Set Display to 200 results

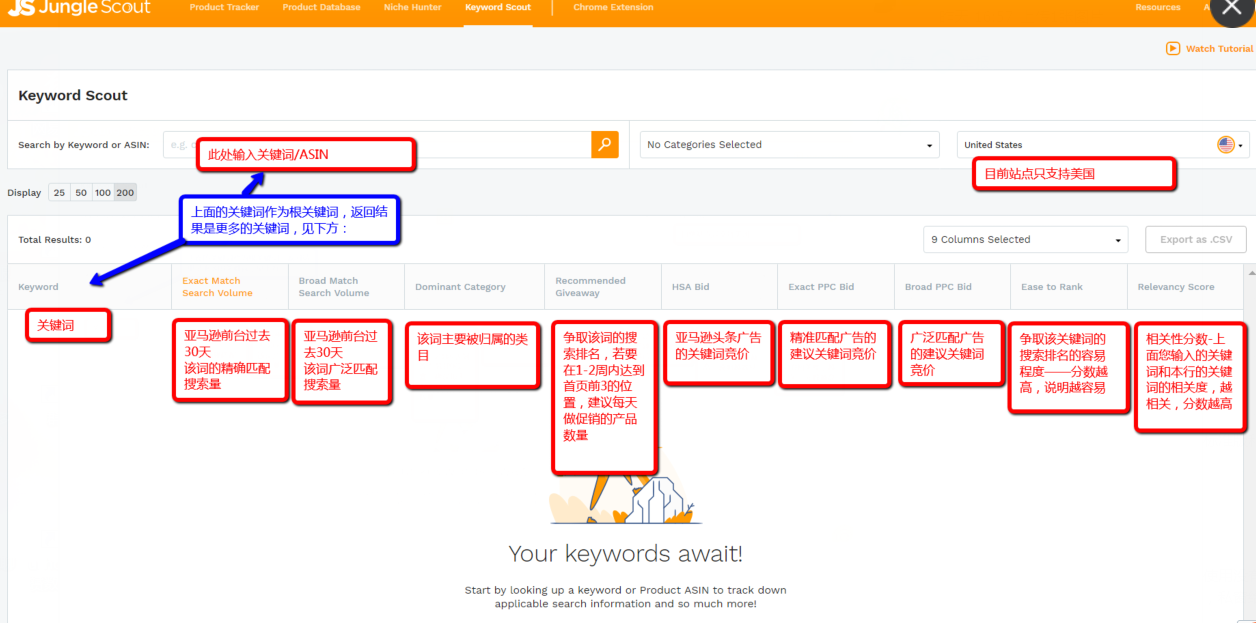click(x=125, y=192)
